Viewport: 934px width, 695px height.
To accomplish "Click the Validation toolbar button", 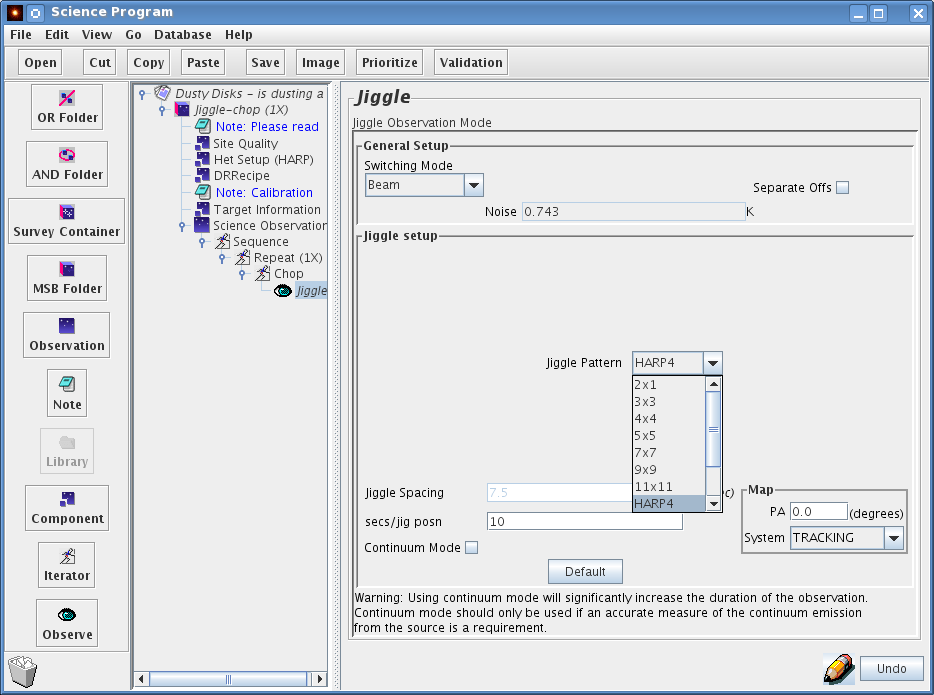I will point(471,62).
